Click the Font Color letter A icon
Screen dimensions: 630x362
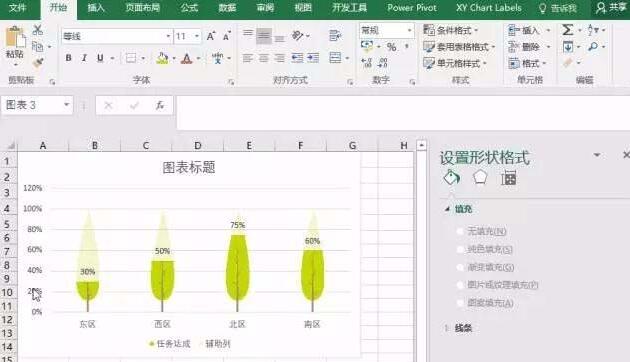(x=186, y=58)
